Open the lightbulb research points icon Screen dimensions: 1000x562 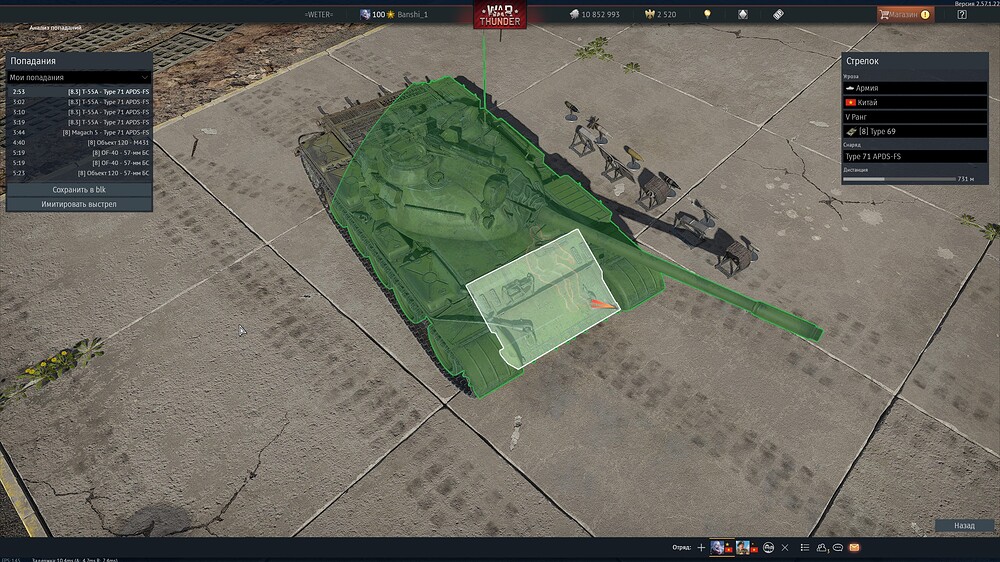[x=707, y=14]
